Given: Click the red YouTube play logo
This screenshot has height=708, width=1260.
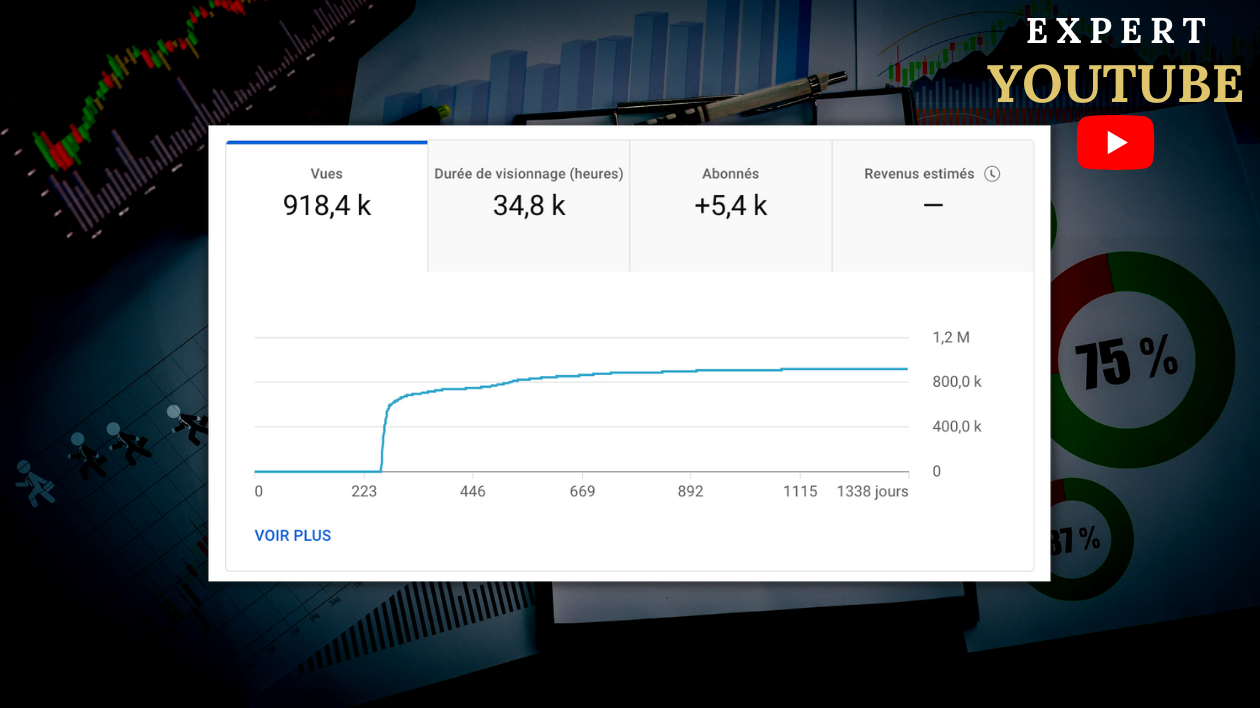Looking at the screenshot, I should tap(1115, 142).
